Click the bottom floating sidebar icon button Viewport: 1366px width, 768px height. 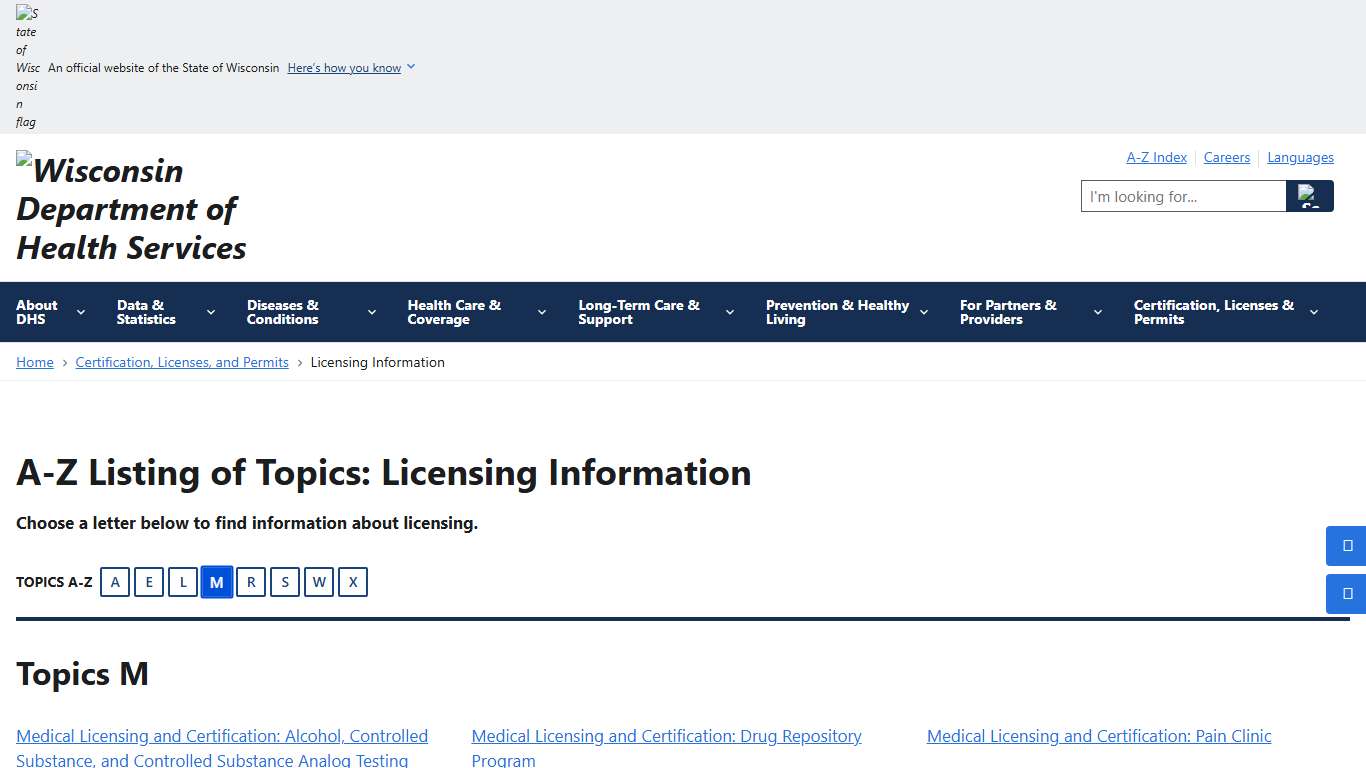coord(1346,593)
